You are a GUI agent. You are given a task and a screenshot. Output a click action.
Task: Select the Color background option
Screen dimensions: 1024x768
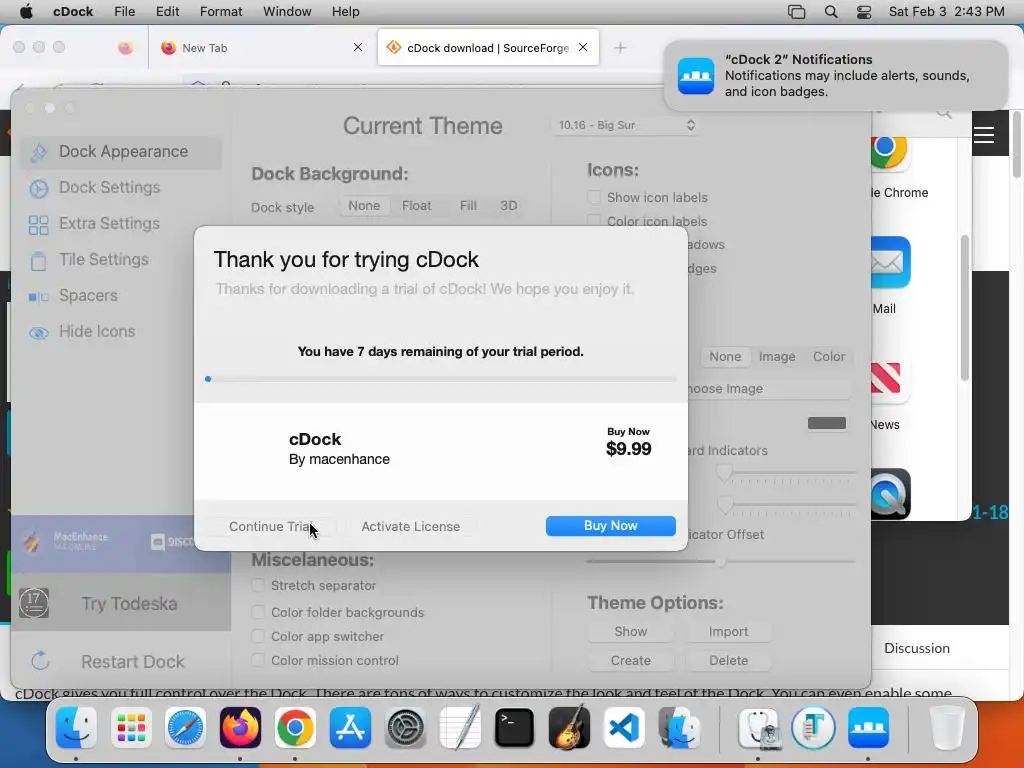(x=829, y=357)
